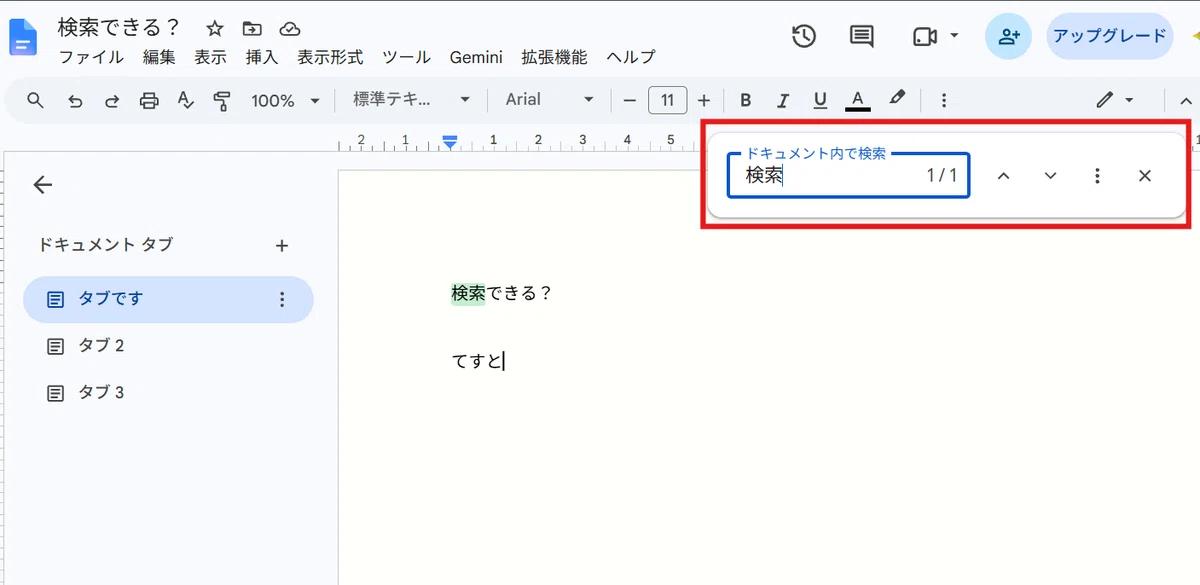Open version history clock icon
This screenshot has width=1200, height=585.
click(x=804, y=37)
